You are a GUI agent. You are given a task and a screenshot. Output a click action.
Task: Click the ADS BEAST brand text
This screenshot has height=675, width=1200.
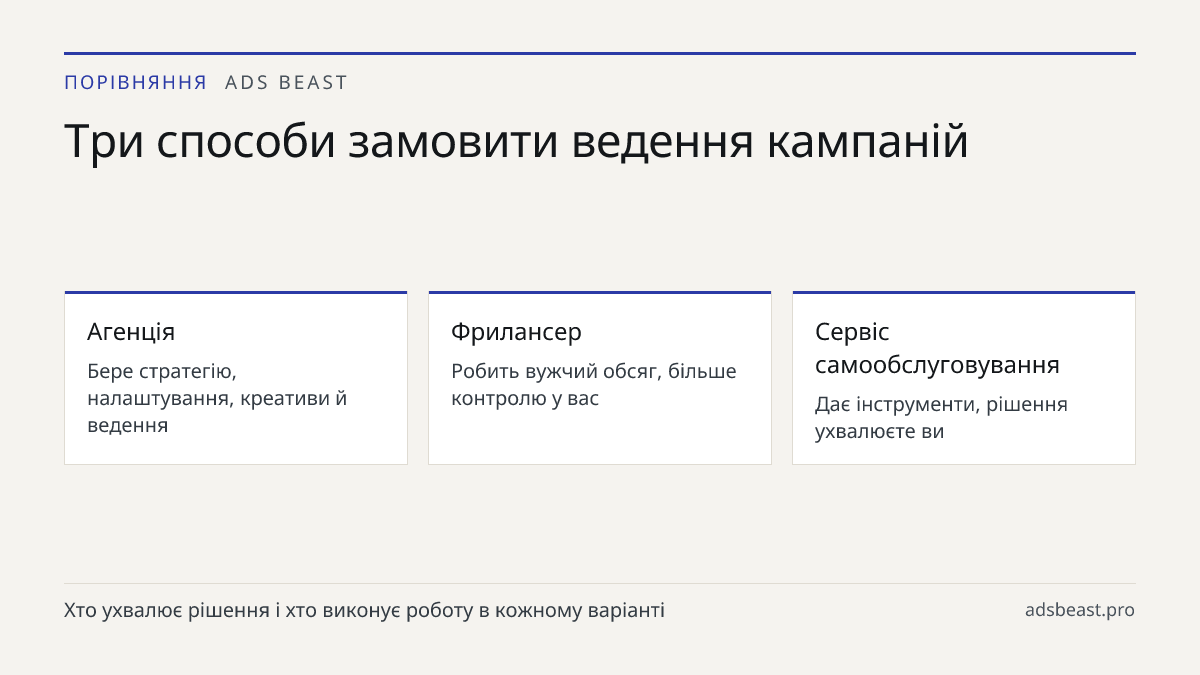click(286, 83)
